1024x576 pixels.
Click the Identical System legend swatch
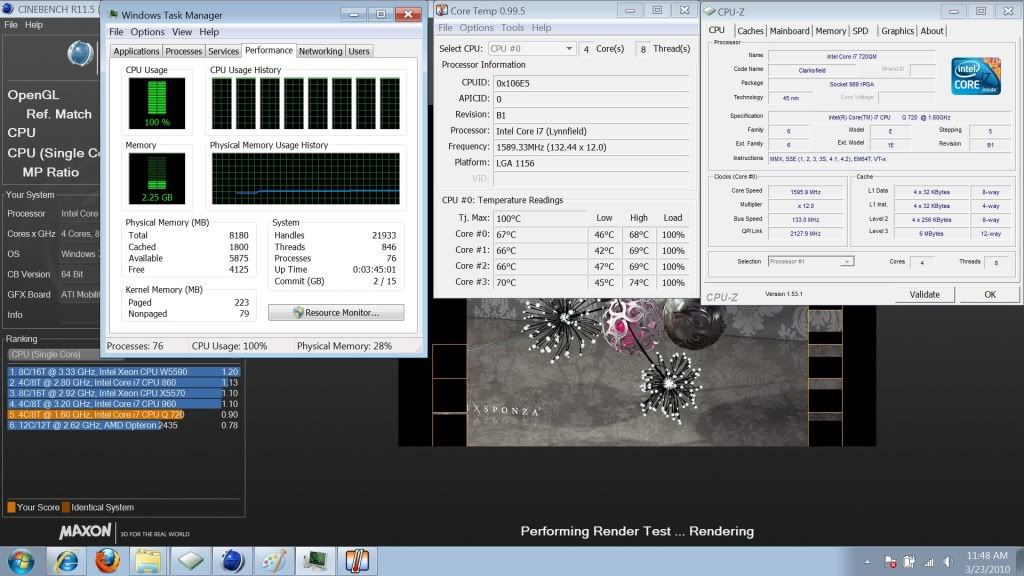click(65, 507)
